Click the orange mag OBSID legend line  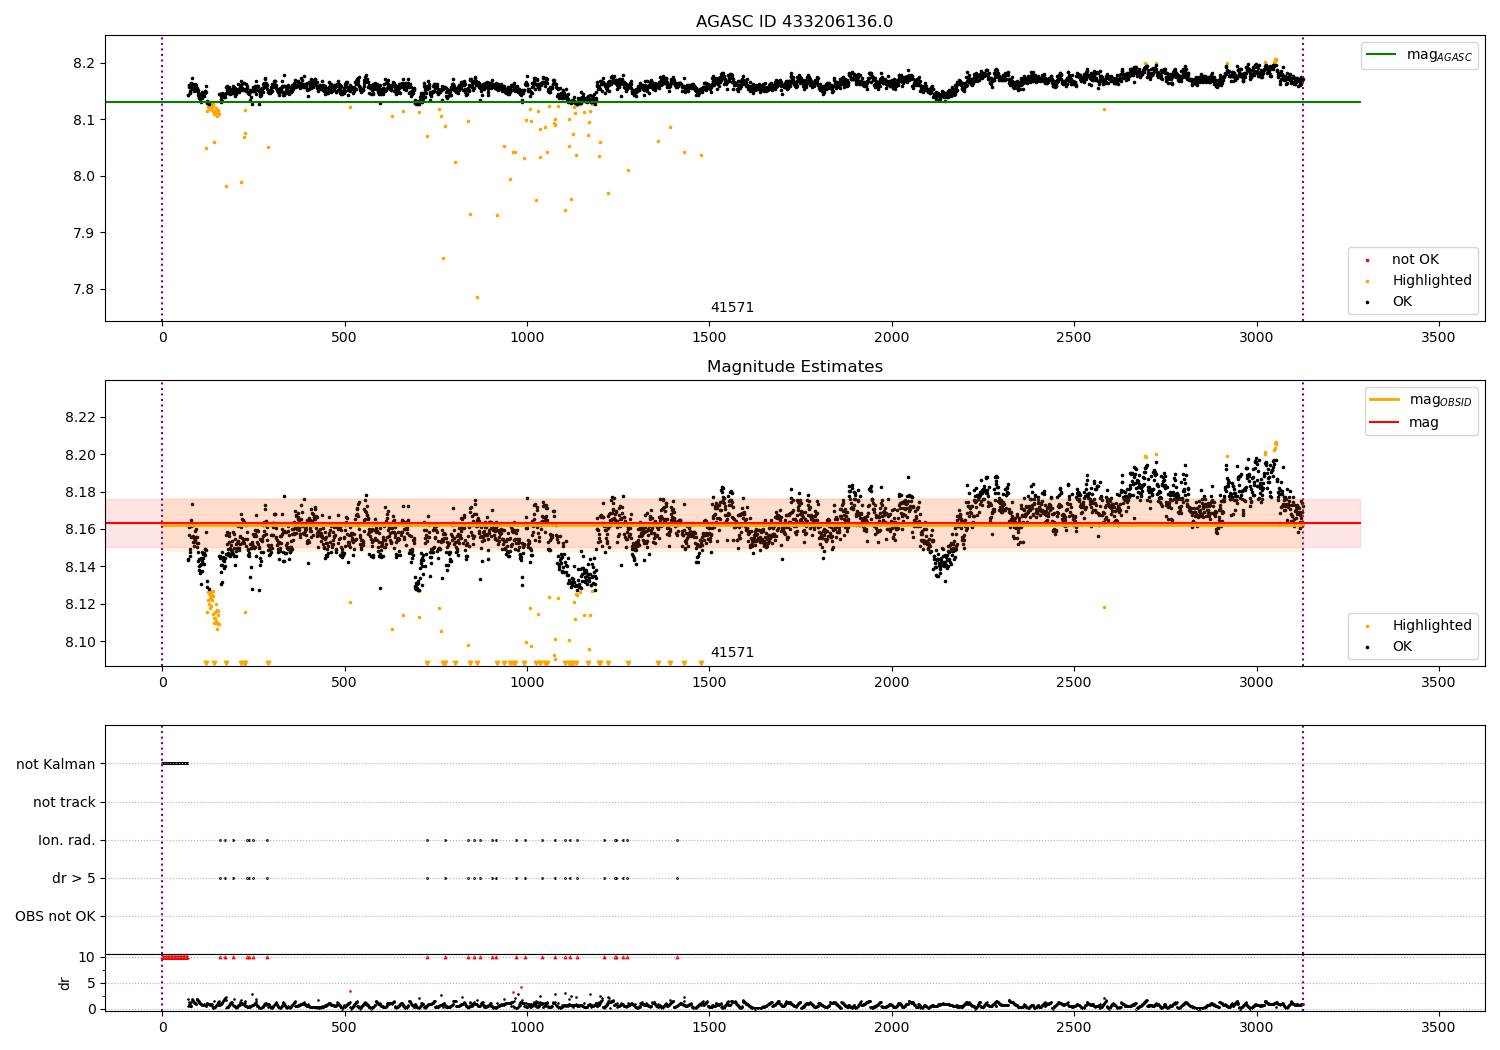click(x=1384, y=400)
